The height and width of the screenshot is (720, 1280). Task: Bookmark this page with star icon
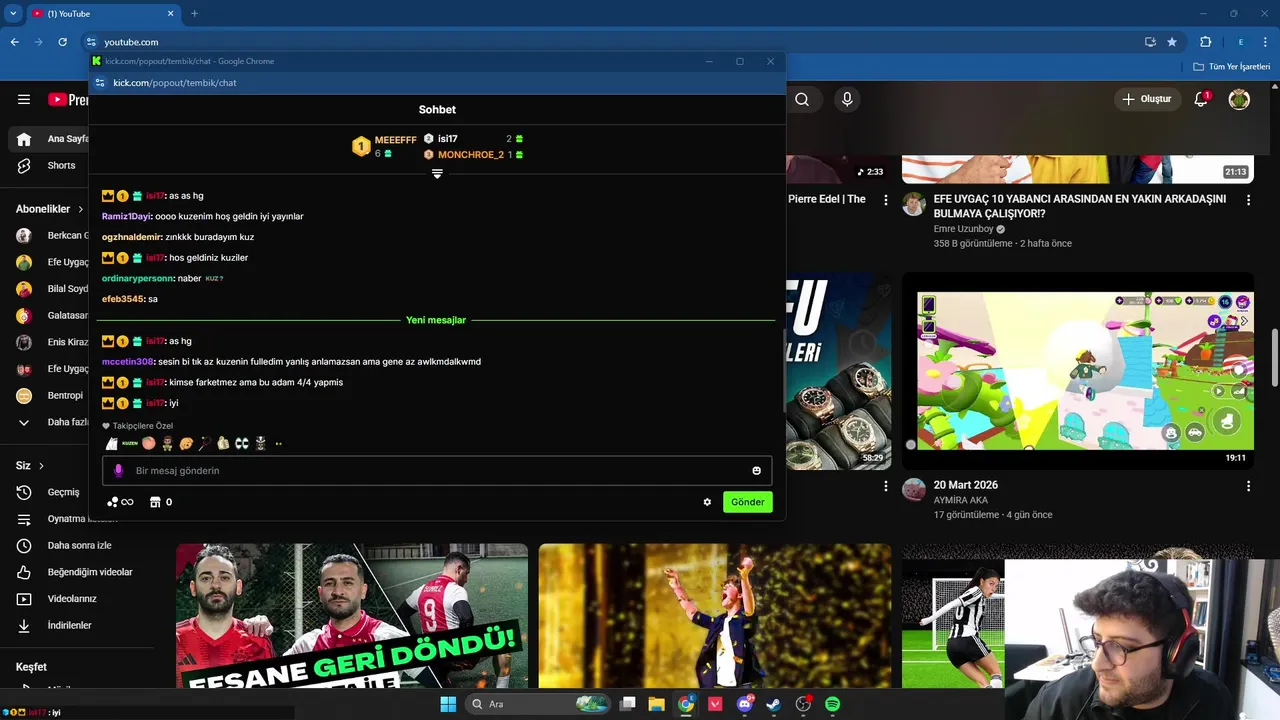click(x=1172, y=42)
